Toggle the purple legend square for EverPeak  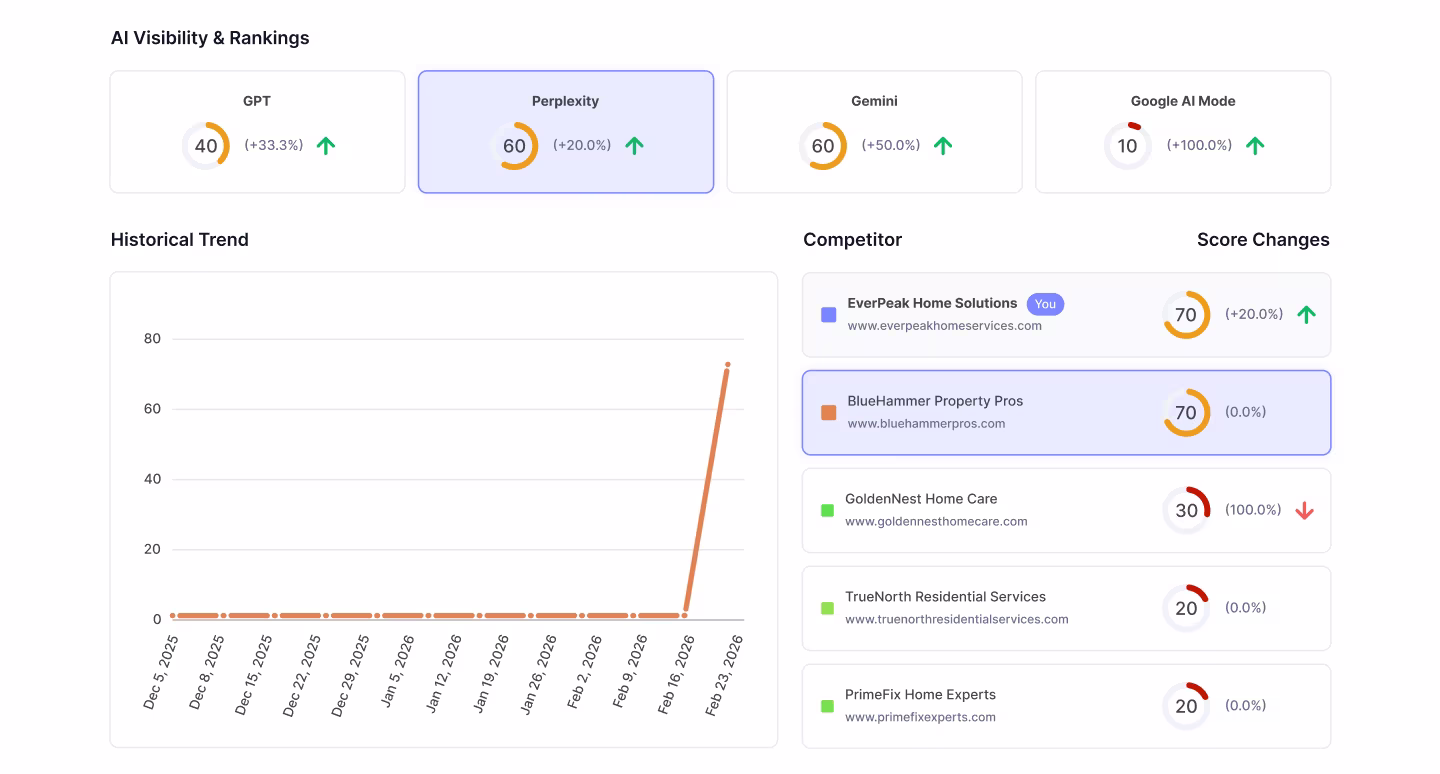pyautogui.click(x=827, y=314)
